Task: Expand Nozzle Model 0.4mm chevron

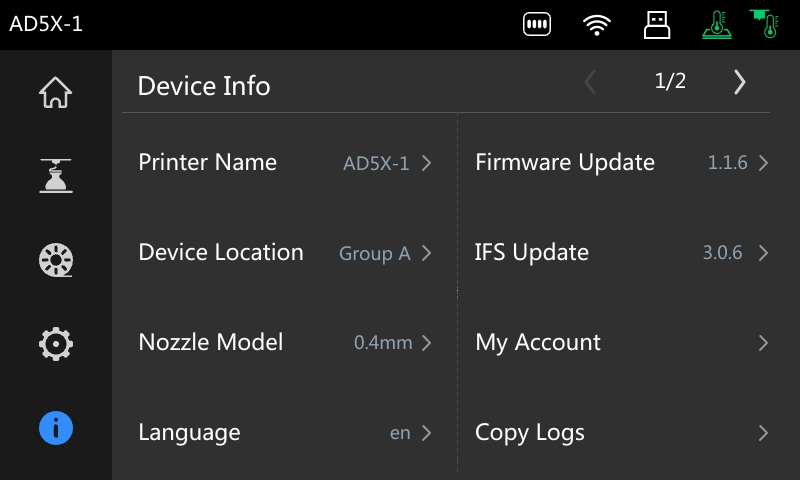Action: click(x=427, y=343)
